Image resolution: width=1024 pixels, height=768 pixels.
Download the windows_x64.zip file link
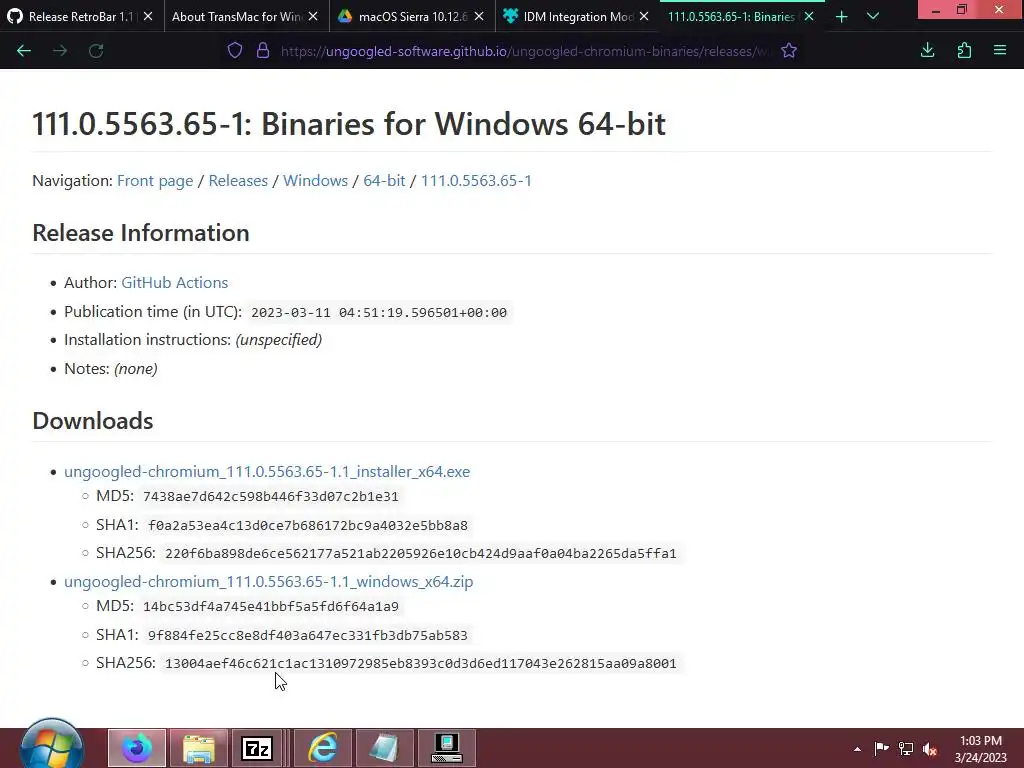(x=268, y=582)
